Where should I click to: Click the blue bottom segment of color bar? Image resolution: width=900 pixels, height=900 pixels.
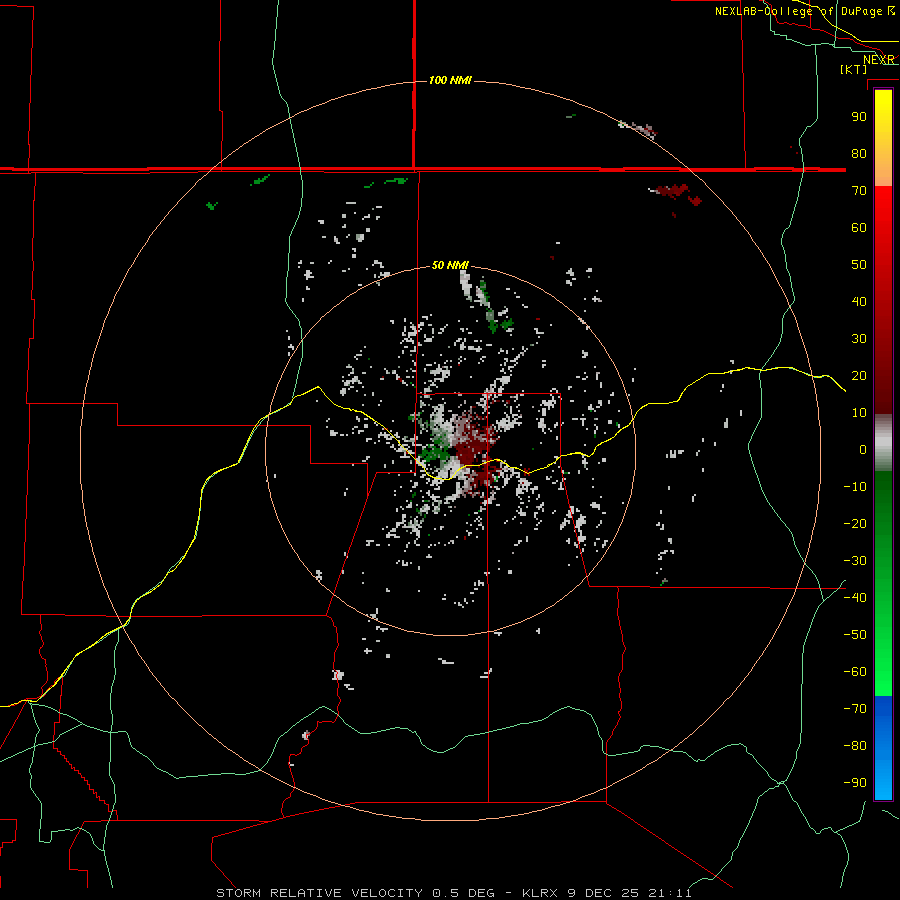click(883, 748)
